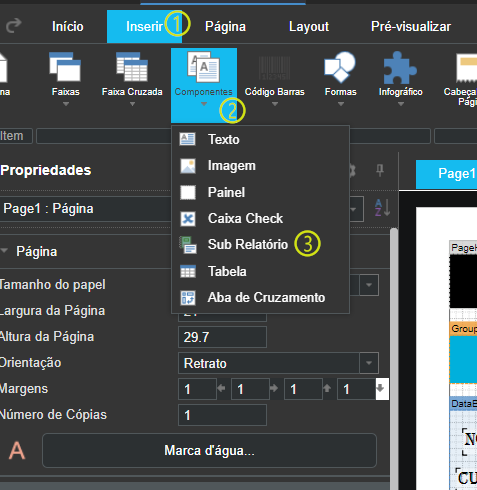Click the Marca d'água button
This screenshot has height=490, width=477.
tap(209, 450)
